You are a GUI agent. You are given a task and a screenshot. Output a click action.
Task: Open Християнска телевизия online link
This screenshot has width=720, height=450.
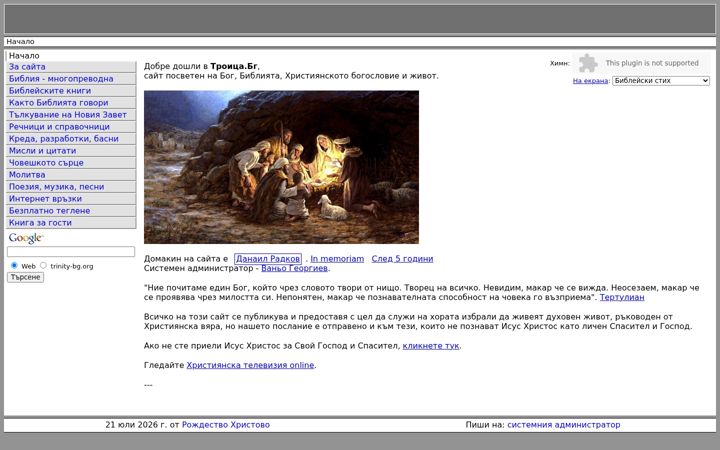(x=250, y=366)
